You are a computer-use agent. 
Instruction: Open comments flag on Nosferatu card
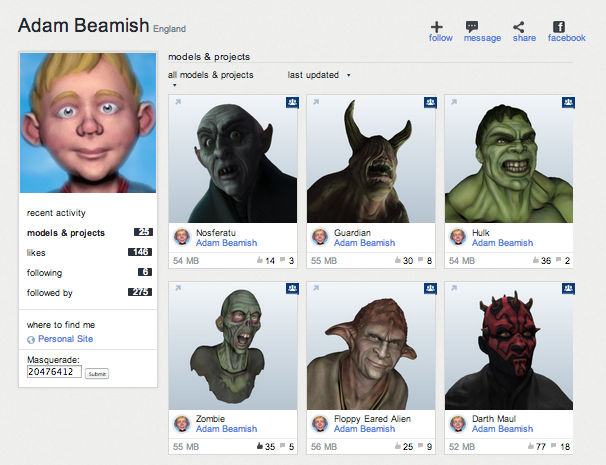coord(283,260)
